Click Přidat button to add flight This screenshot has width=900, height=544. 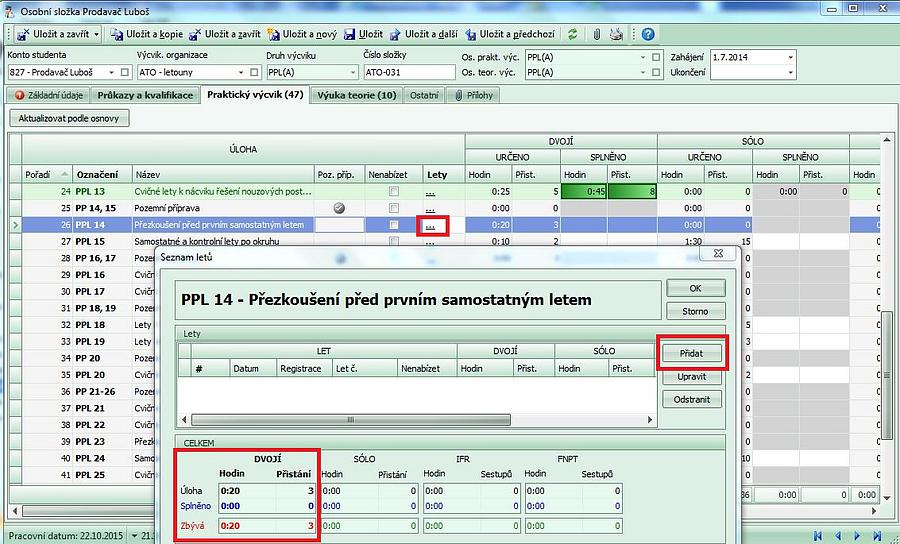pyautogui.click(x=692, y=354)
